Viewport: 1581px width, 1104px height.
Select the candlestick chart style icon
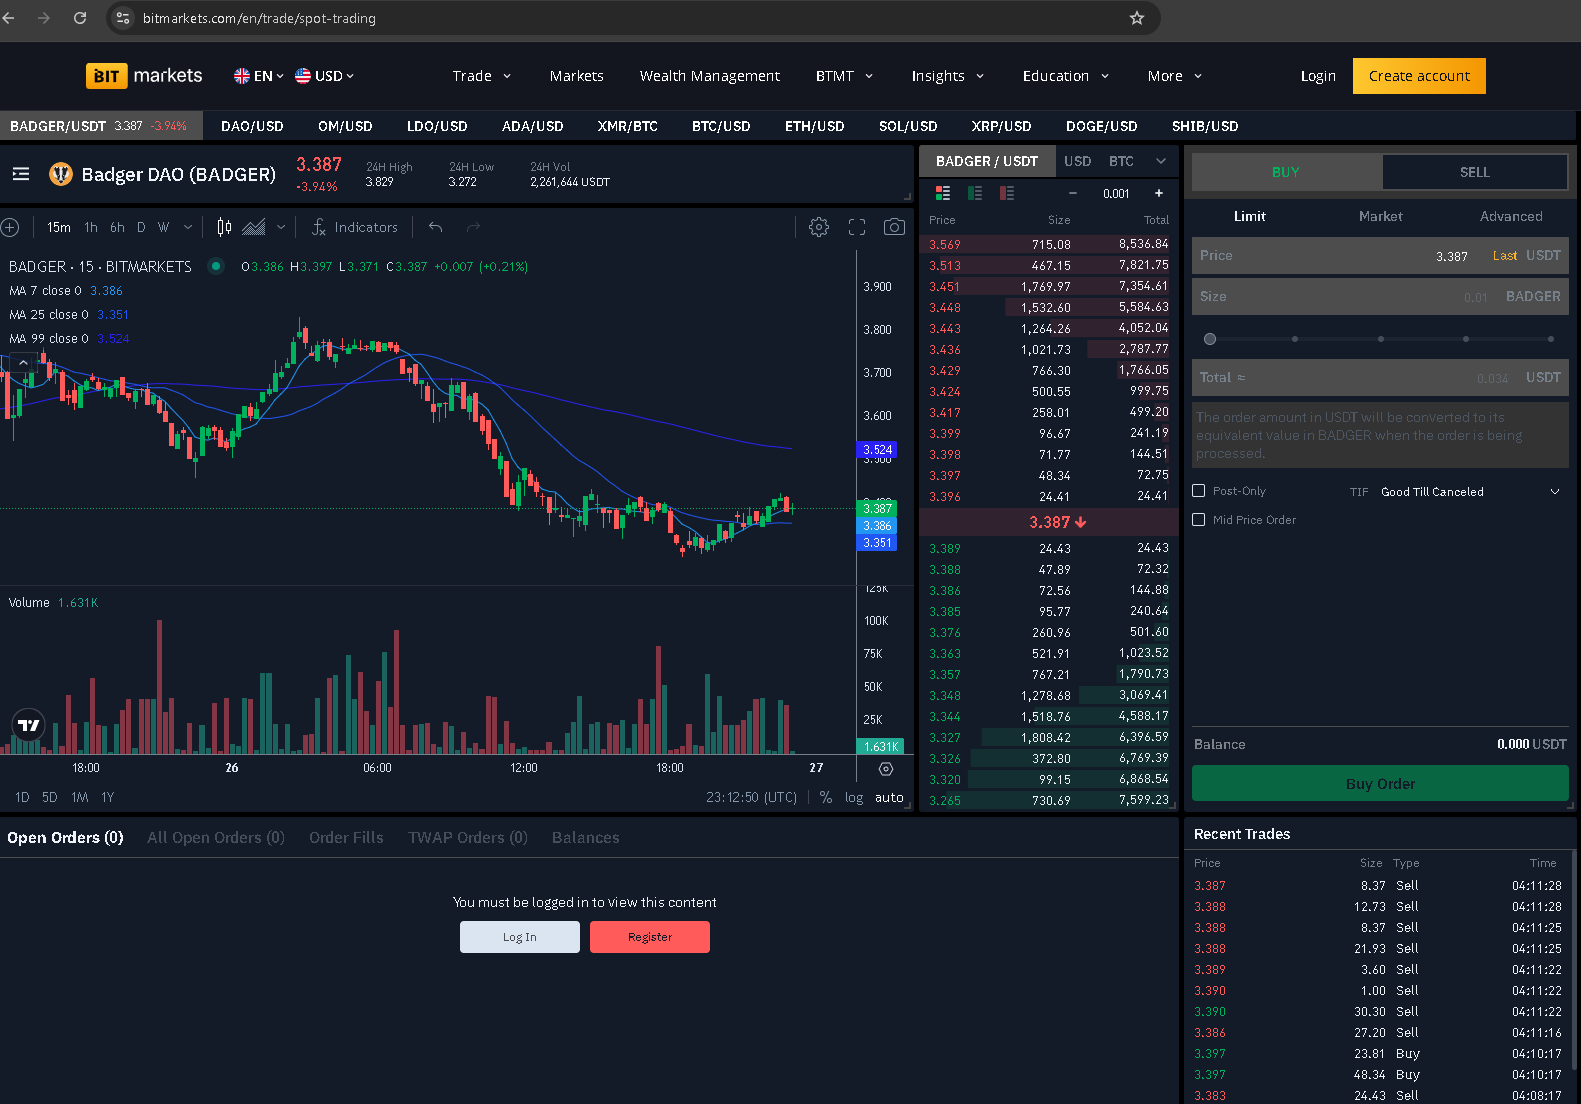coord(224,227)
